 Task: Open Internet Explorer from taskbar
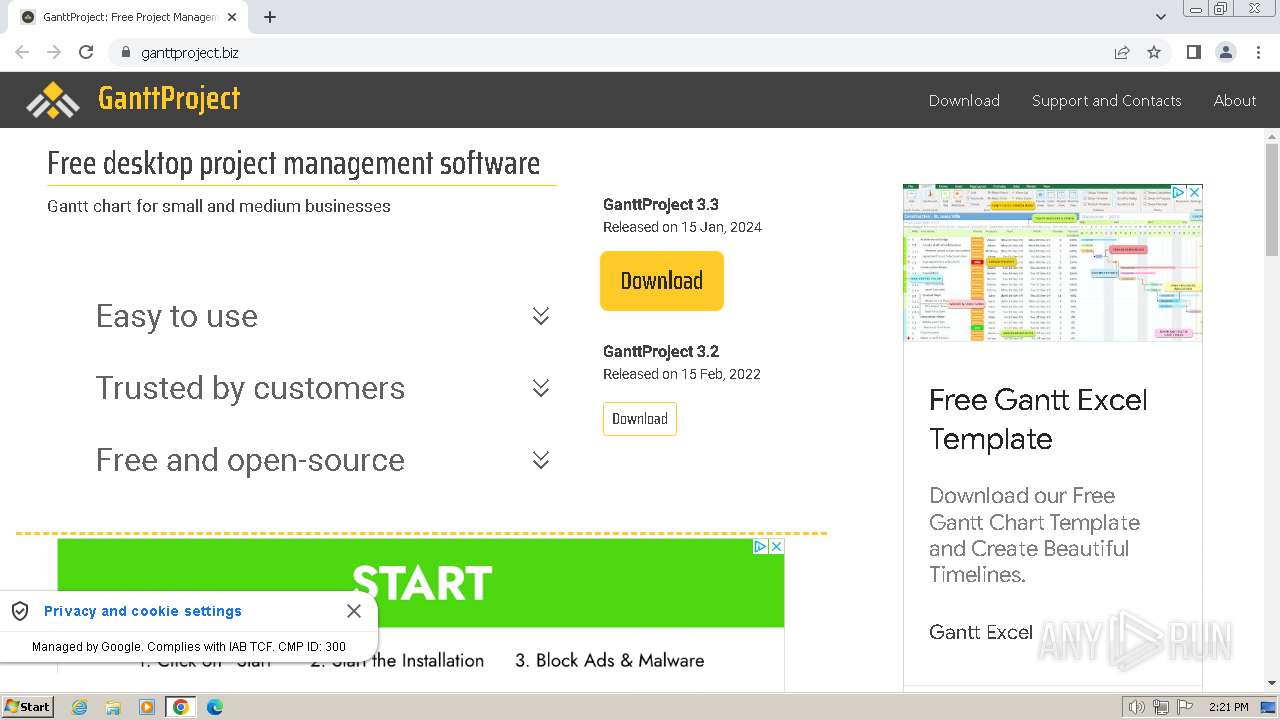pyautogui.click(x=79, y=707)
